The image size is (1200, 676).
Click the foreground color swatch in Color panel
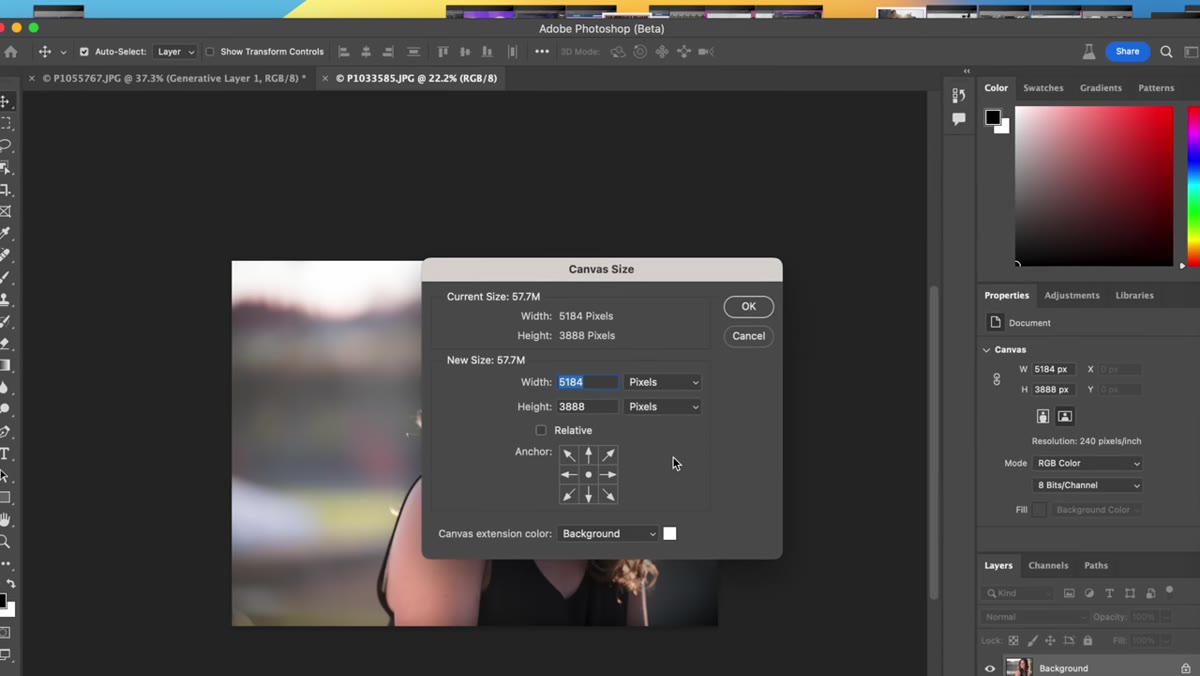(992, 117)
